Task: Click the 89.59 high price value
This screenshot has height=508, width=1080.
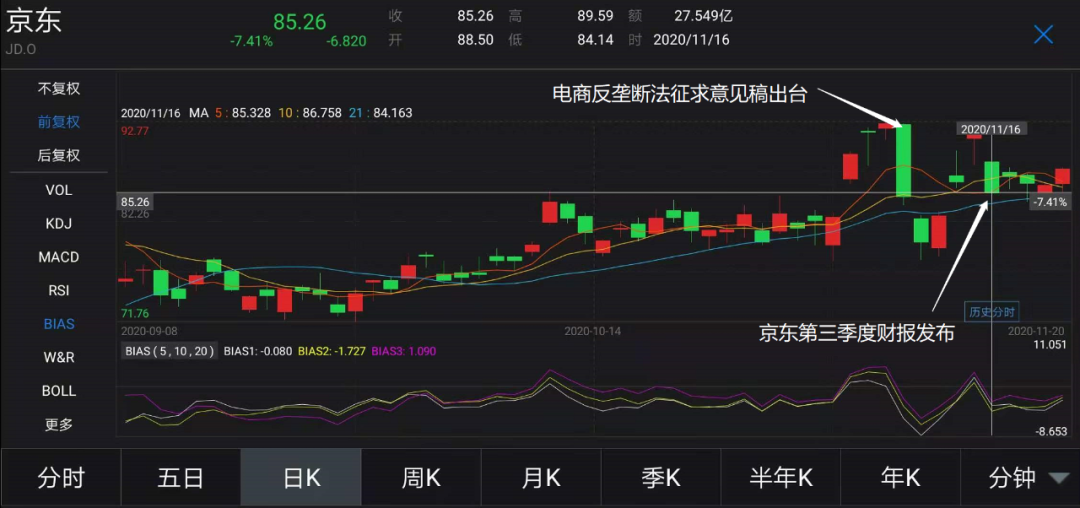Action: coord(595,15)
